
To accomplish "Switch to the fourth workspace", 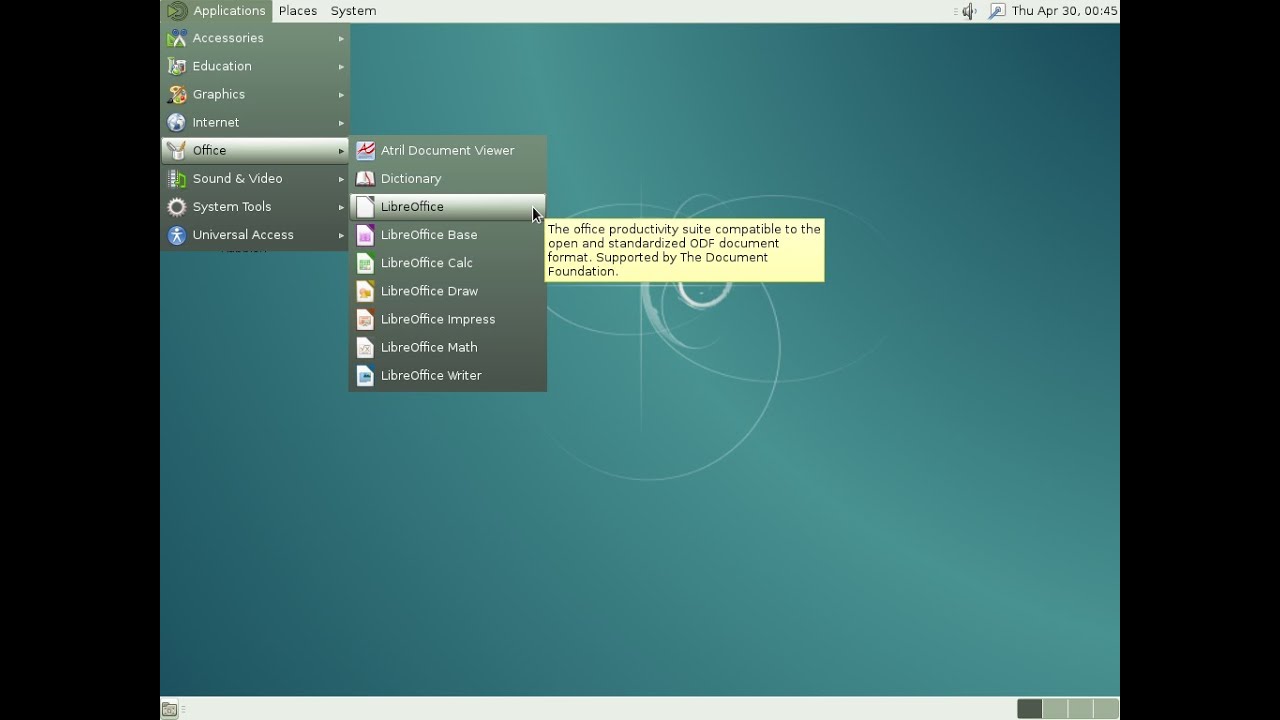I will point(1105,709).
